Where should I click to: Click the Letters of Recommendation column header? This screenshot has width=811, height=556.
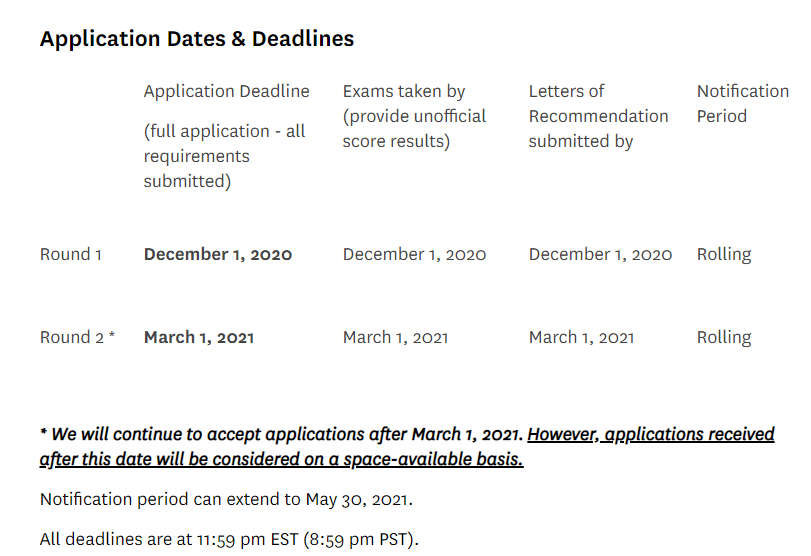598,116
